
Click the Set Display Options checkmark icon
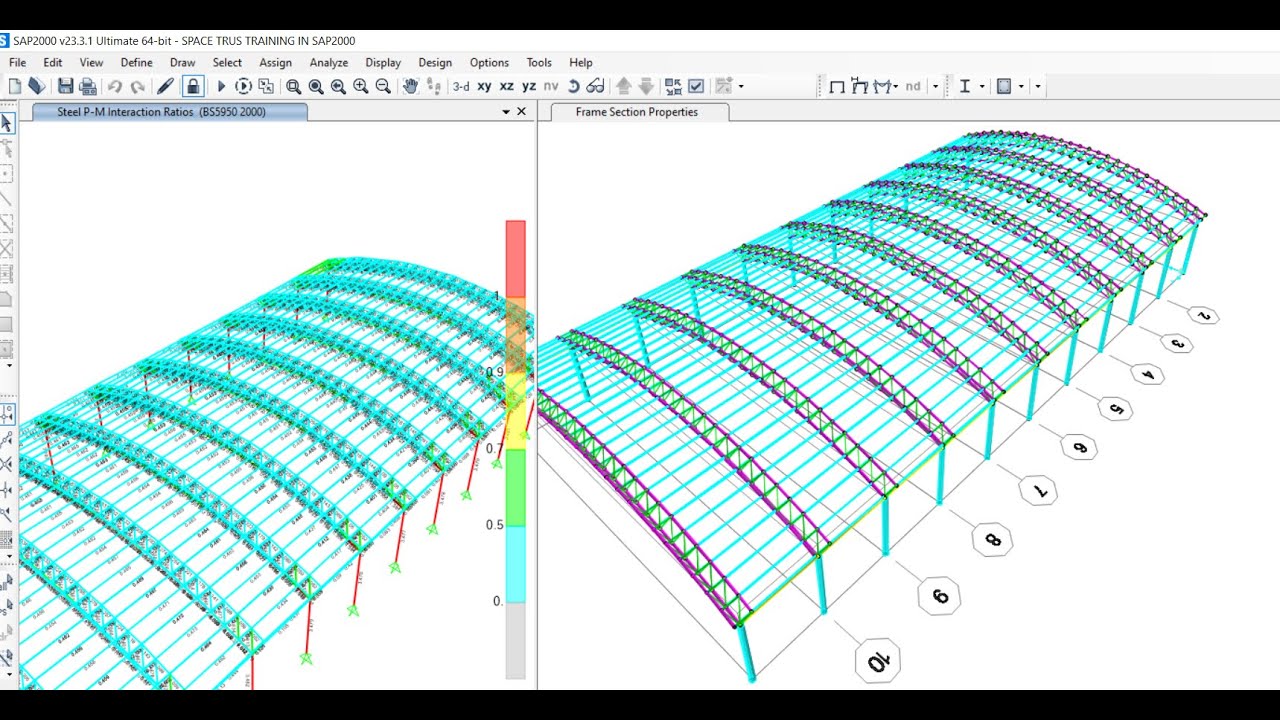(x=696, y=86)
